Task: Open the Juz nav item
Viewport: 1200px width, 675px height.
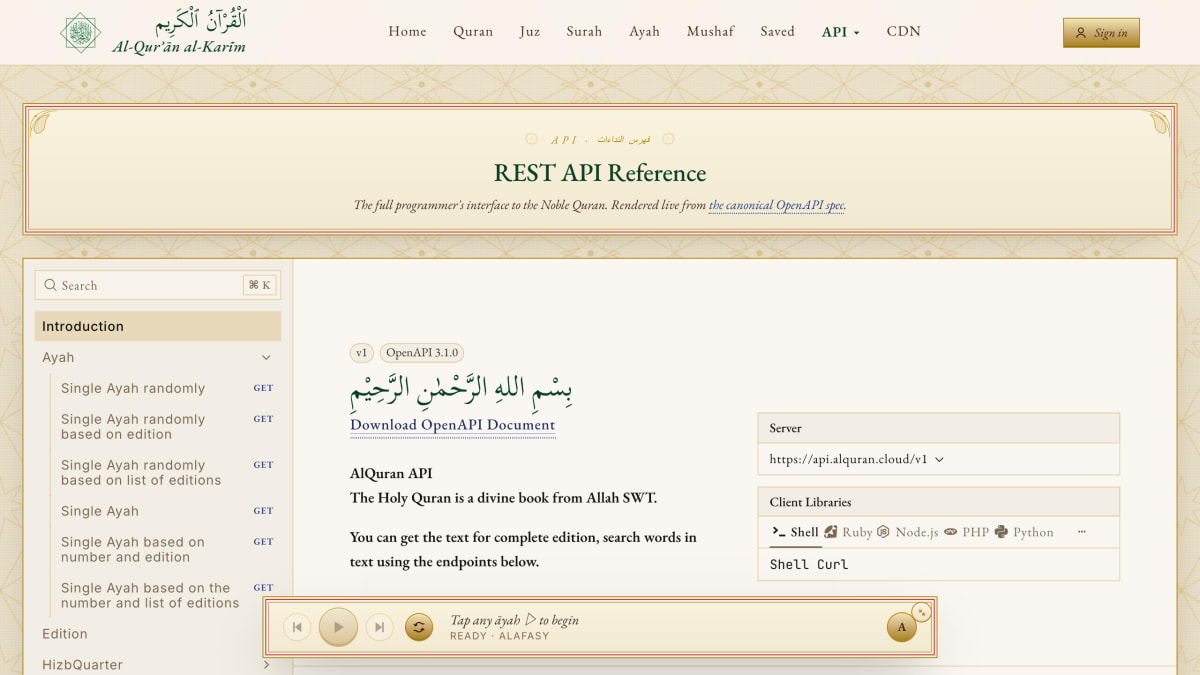Action: click(530, 32)
